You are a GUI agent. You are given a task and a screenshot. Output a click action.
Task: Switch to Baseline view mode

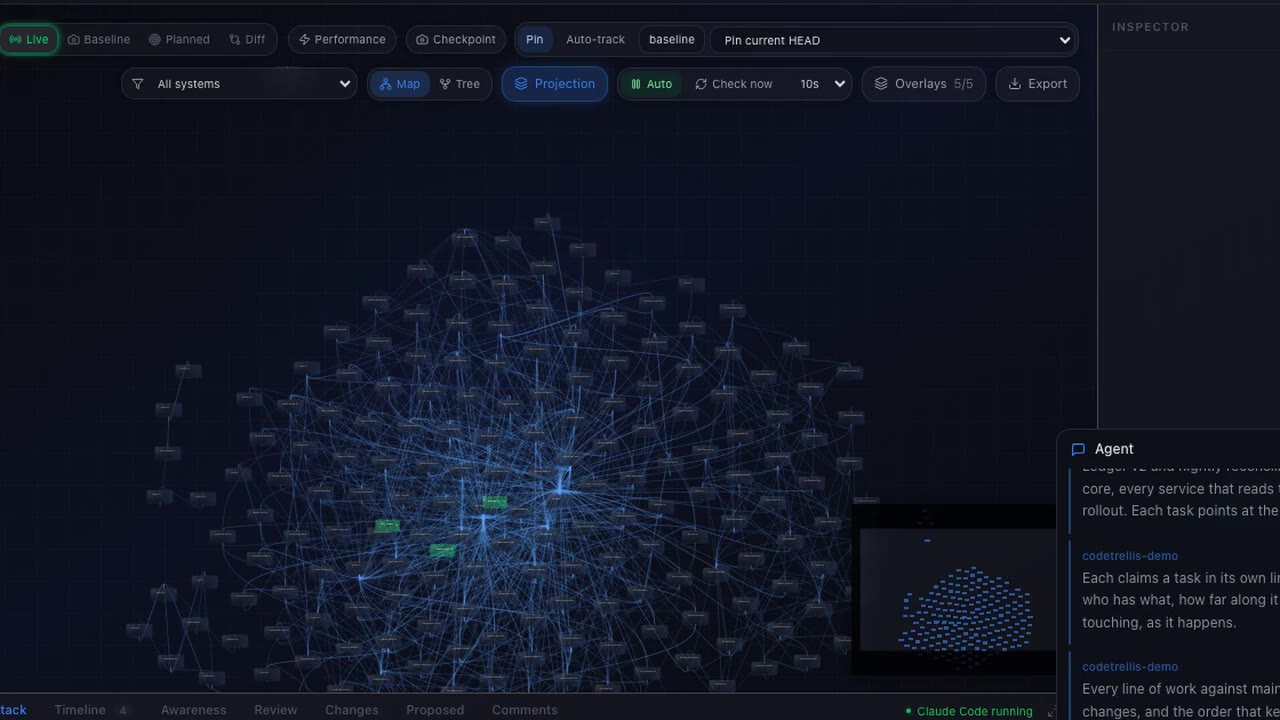click(99, 39)
